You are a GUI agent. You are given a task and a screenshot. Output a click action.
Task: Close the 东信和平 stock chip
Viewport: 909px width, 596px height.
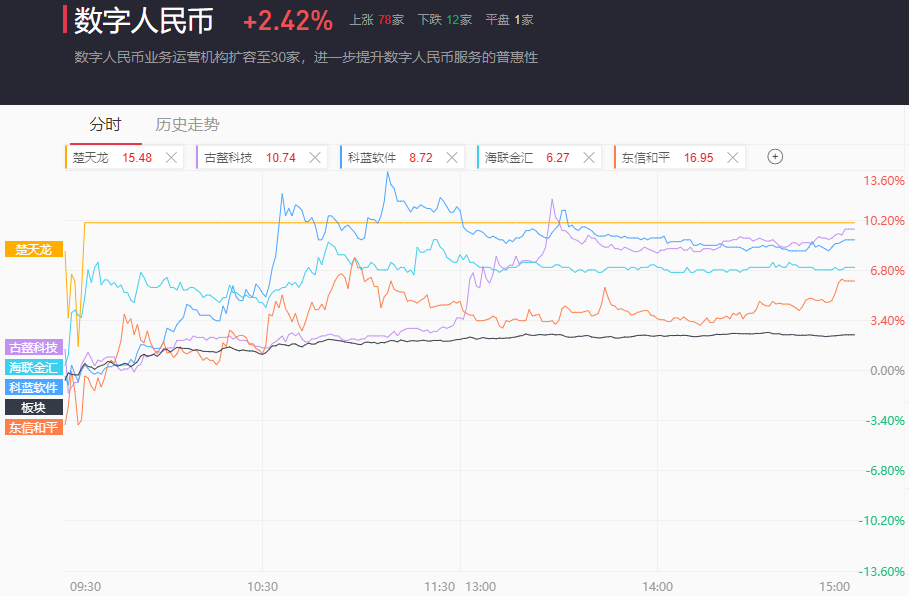(x=733, y=158)
